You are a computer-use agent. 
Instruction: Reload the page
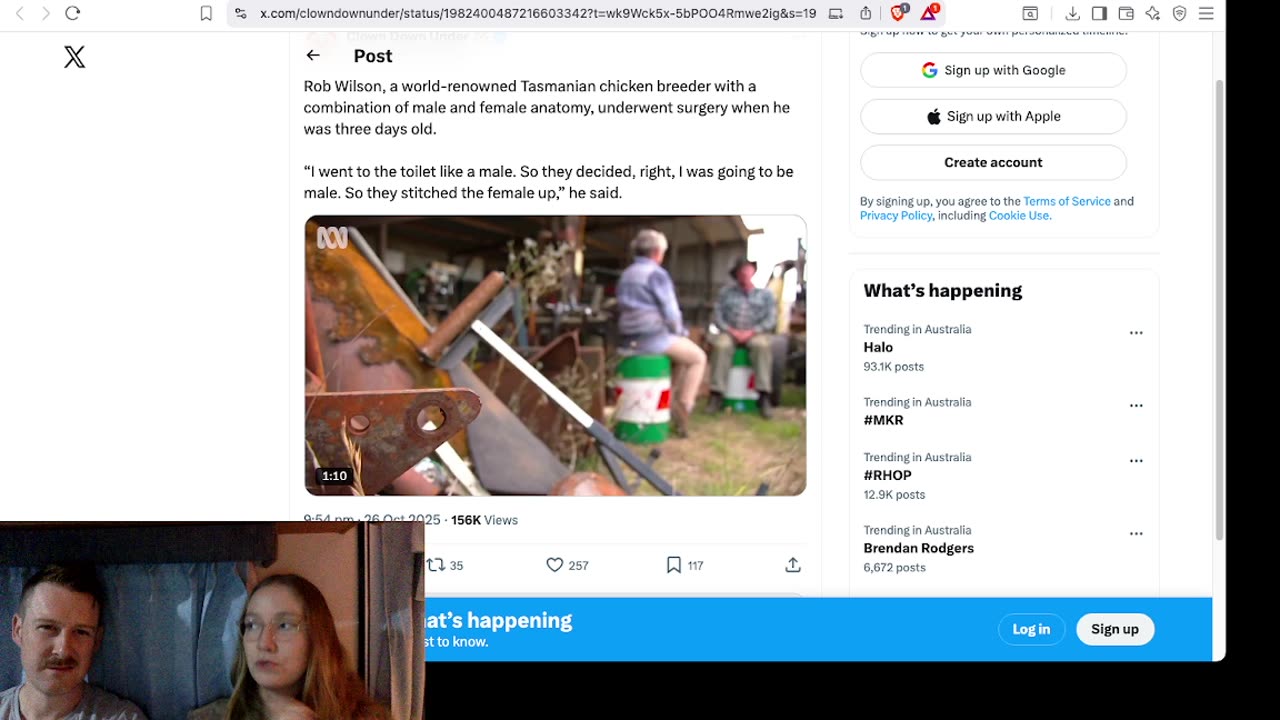pyautogui.click(x=72, y=13)
